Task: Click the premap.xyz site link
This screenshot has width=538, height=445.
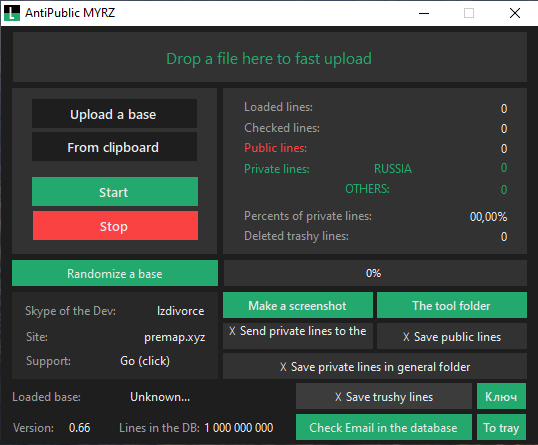Action: [x=175, y=337]
